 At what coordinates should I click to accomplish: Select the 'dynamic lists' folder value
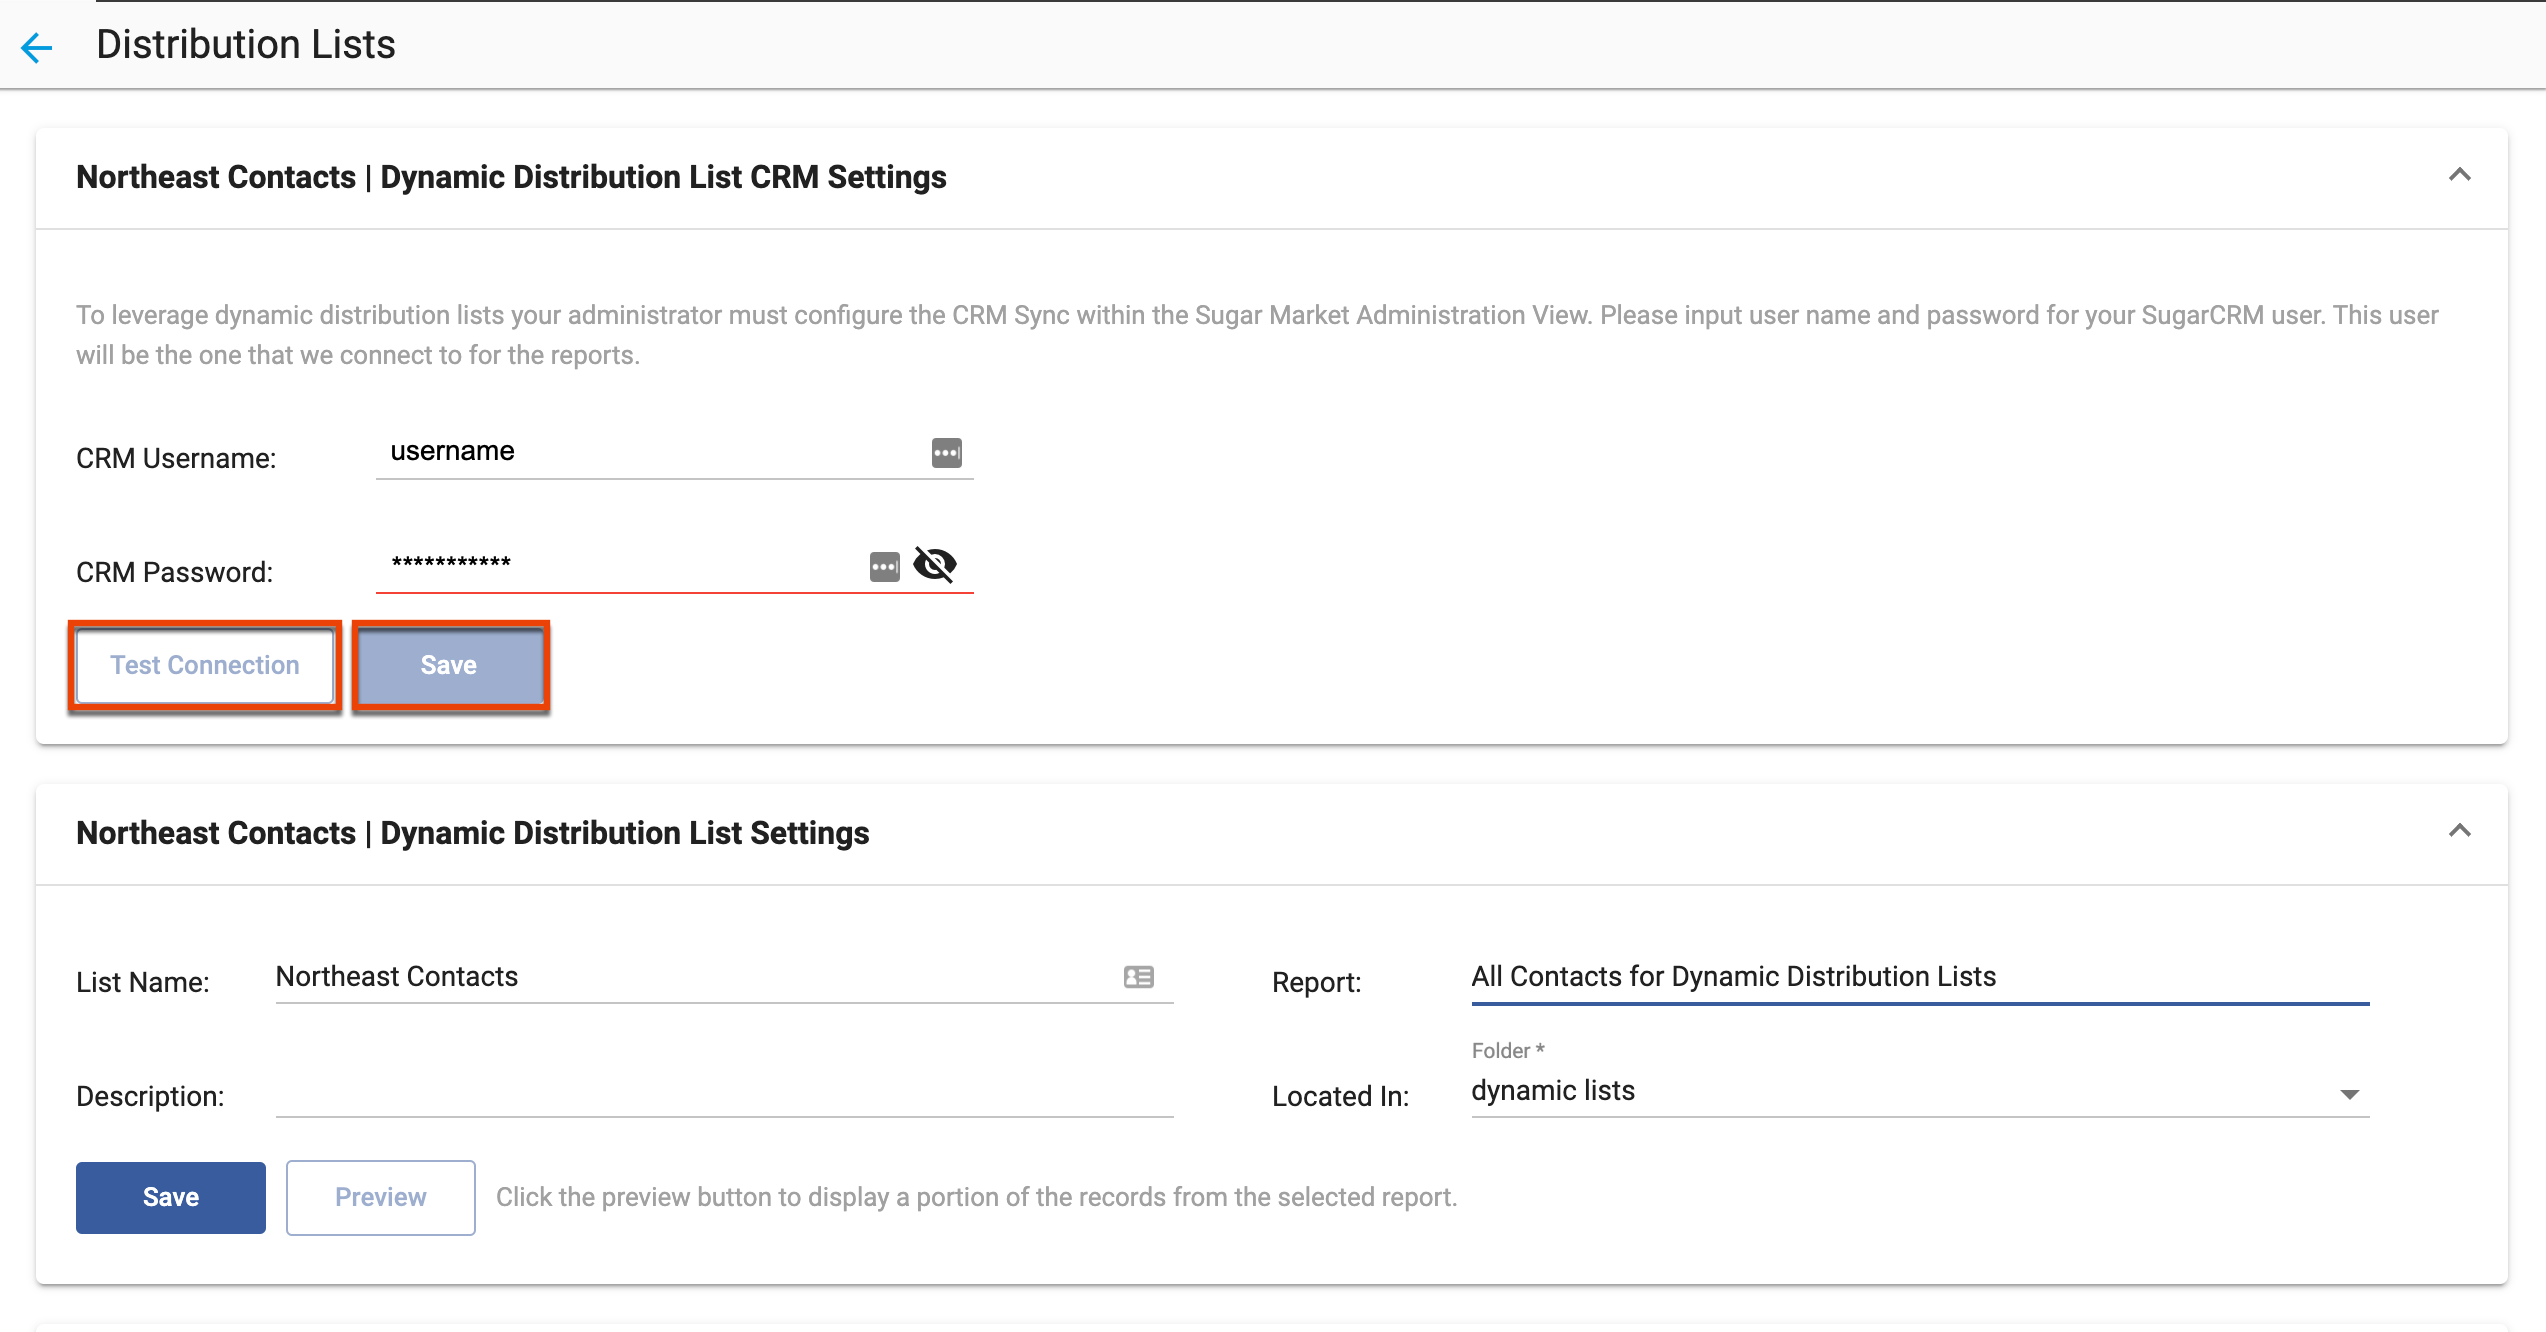coord(1552,1091)
